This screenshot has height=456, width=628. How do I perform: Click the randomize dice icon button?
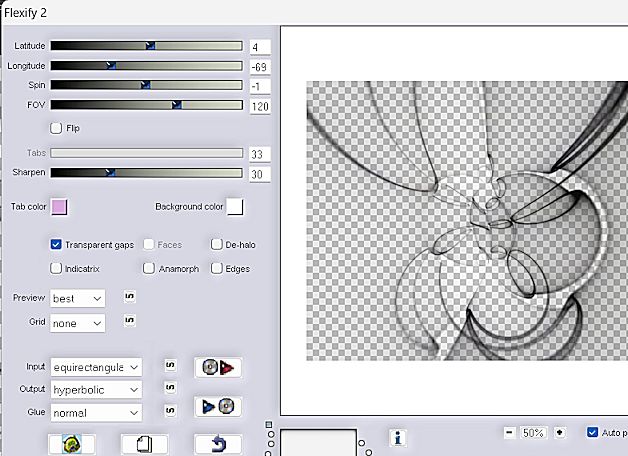pyautogui.click(x=71, y=444)
